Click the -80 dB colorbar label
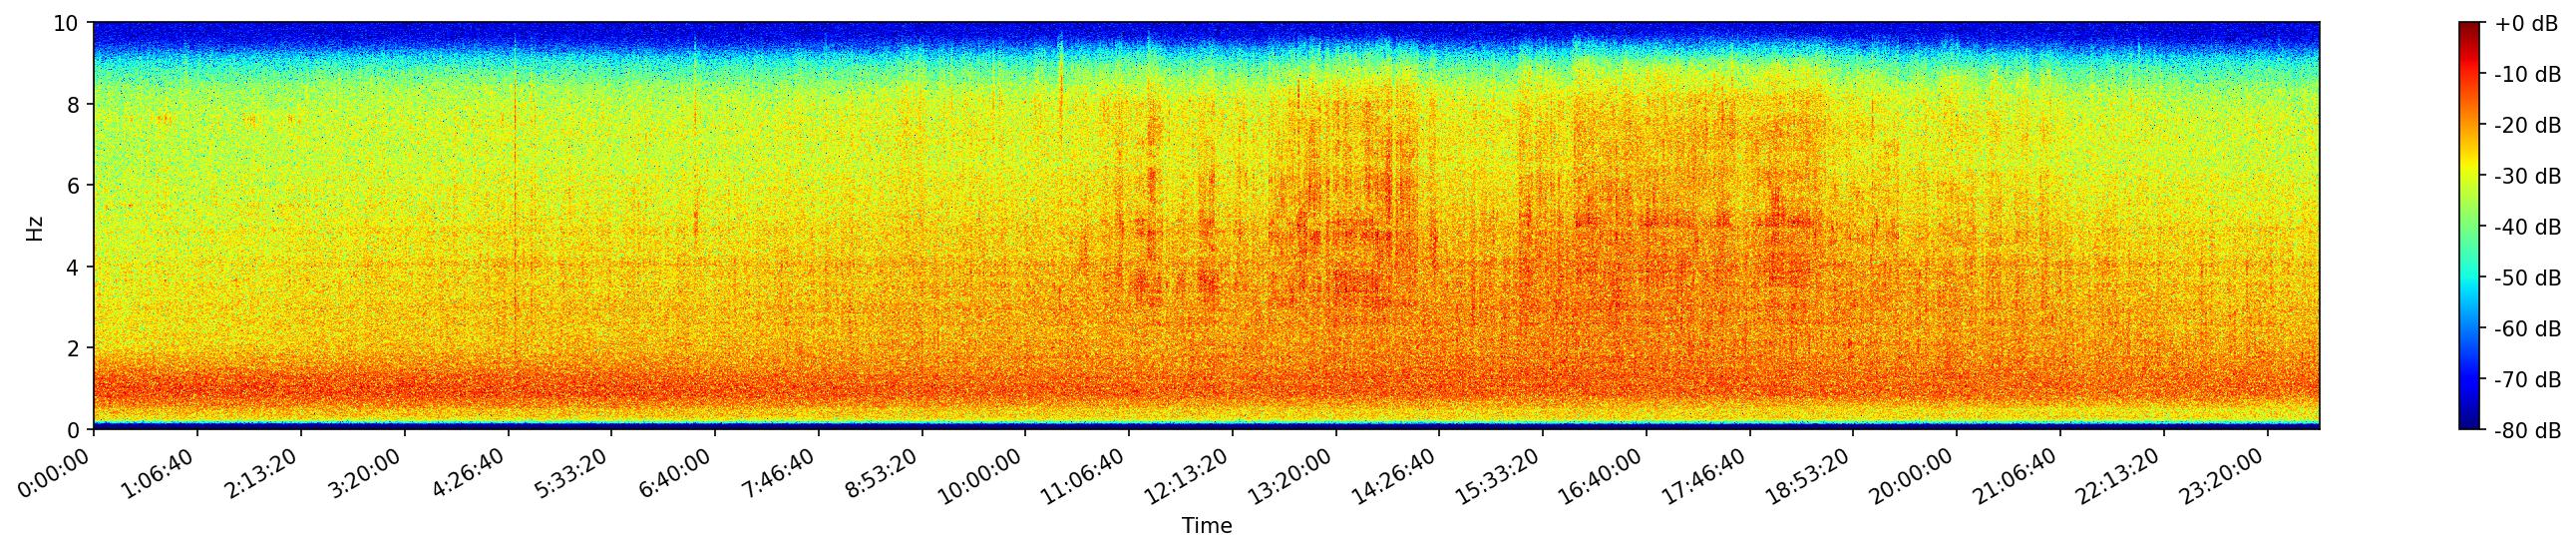This screenshot has width=2576, height=551. 2527,431
